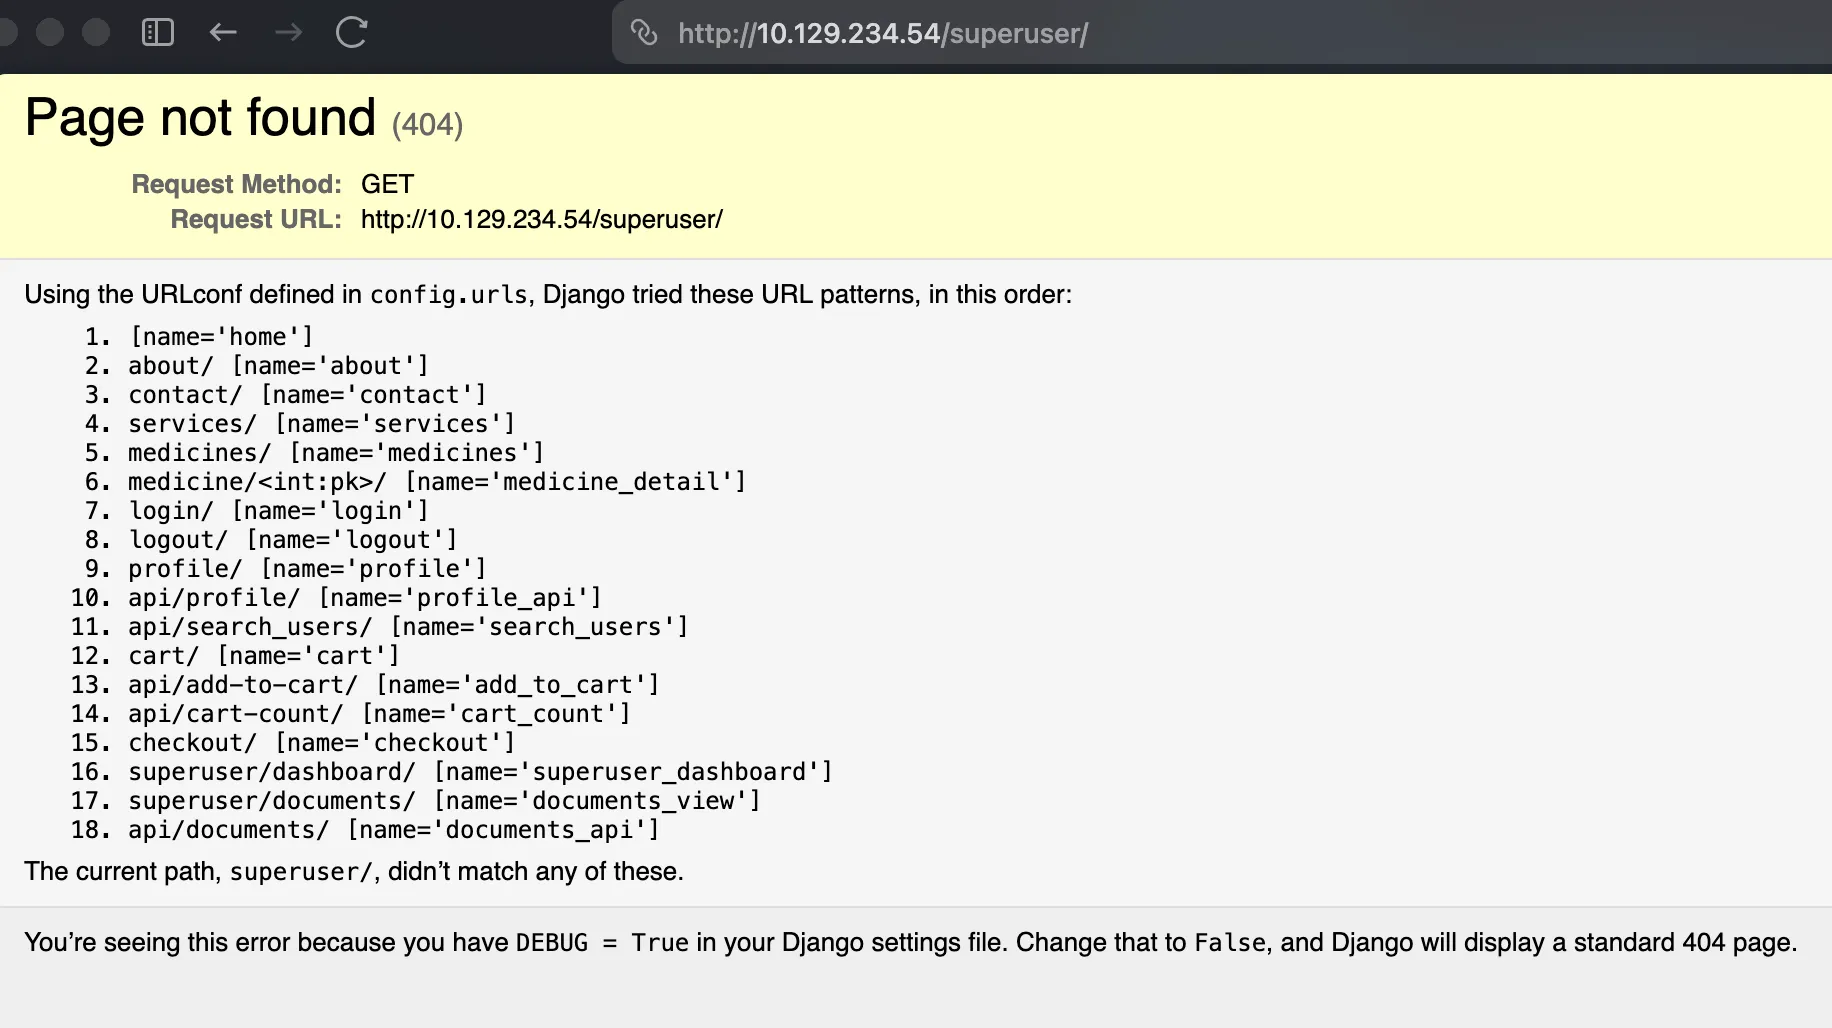Viewport: 1832px width, 1028px height.
Task: Select pattern row "checkout/ [name='checkout']"
Action: pyautogui.click(x=321, y=743)
